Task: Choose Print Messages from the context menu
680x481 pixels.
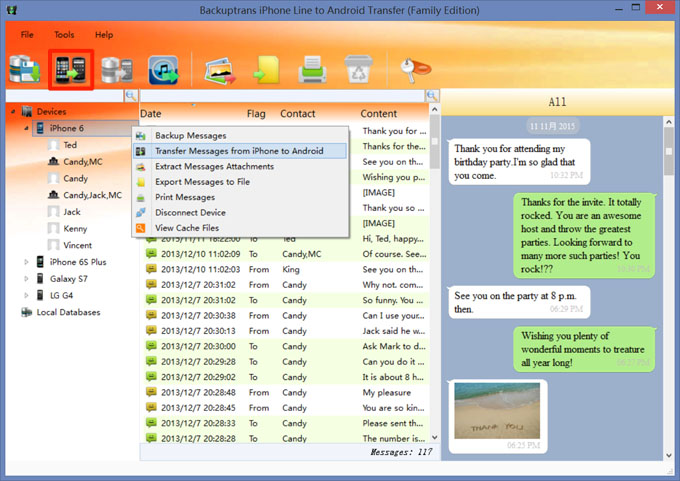Action: pyautogui.click(x=240, y=197)
